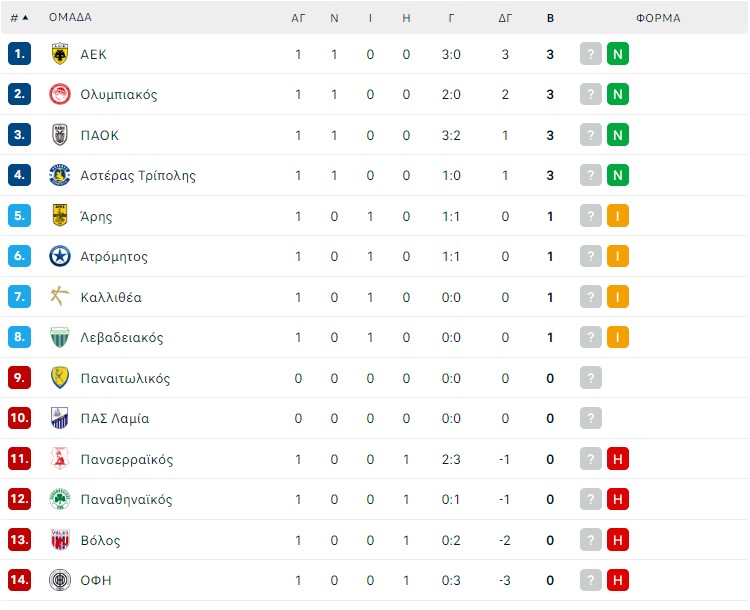Click the Αστέρας Τρίπολης logo icon
The image size is (750, 610).
(60, 176)
